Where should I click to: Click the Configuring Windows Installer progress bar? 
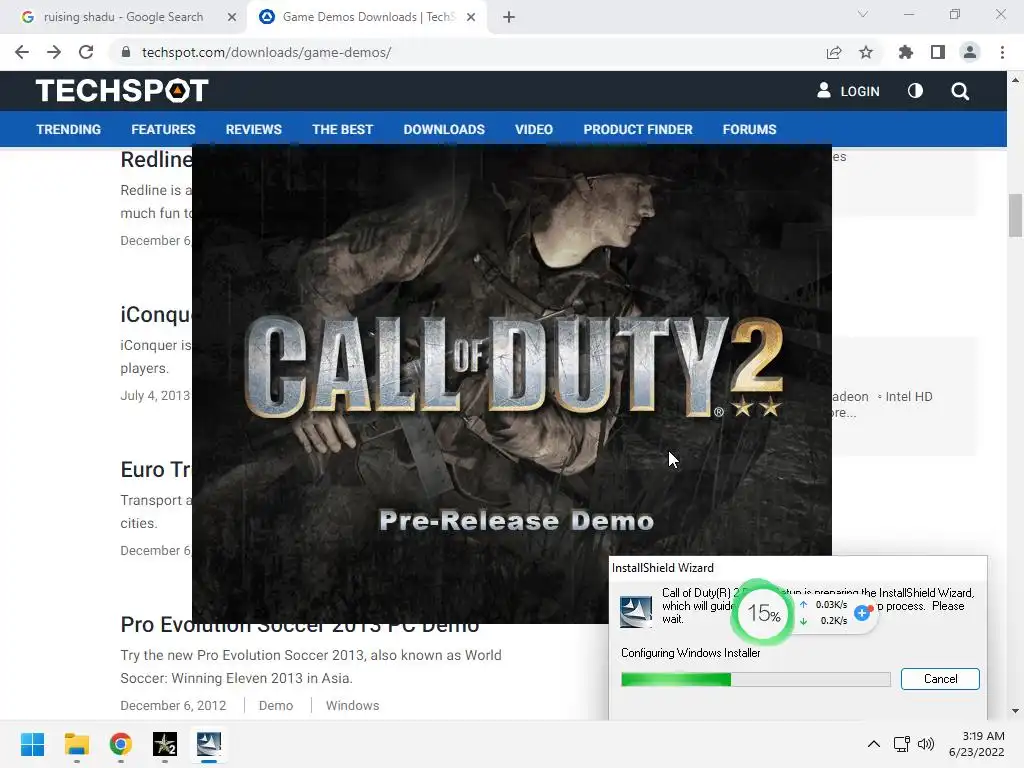(x=756, y=679)
